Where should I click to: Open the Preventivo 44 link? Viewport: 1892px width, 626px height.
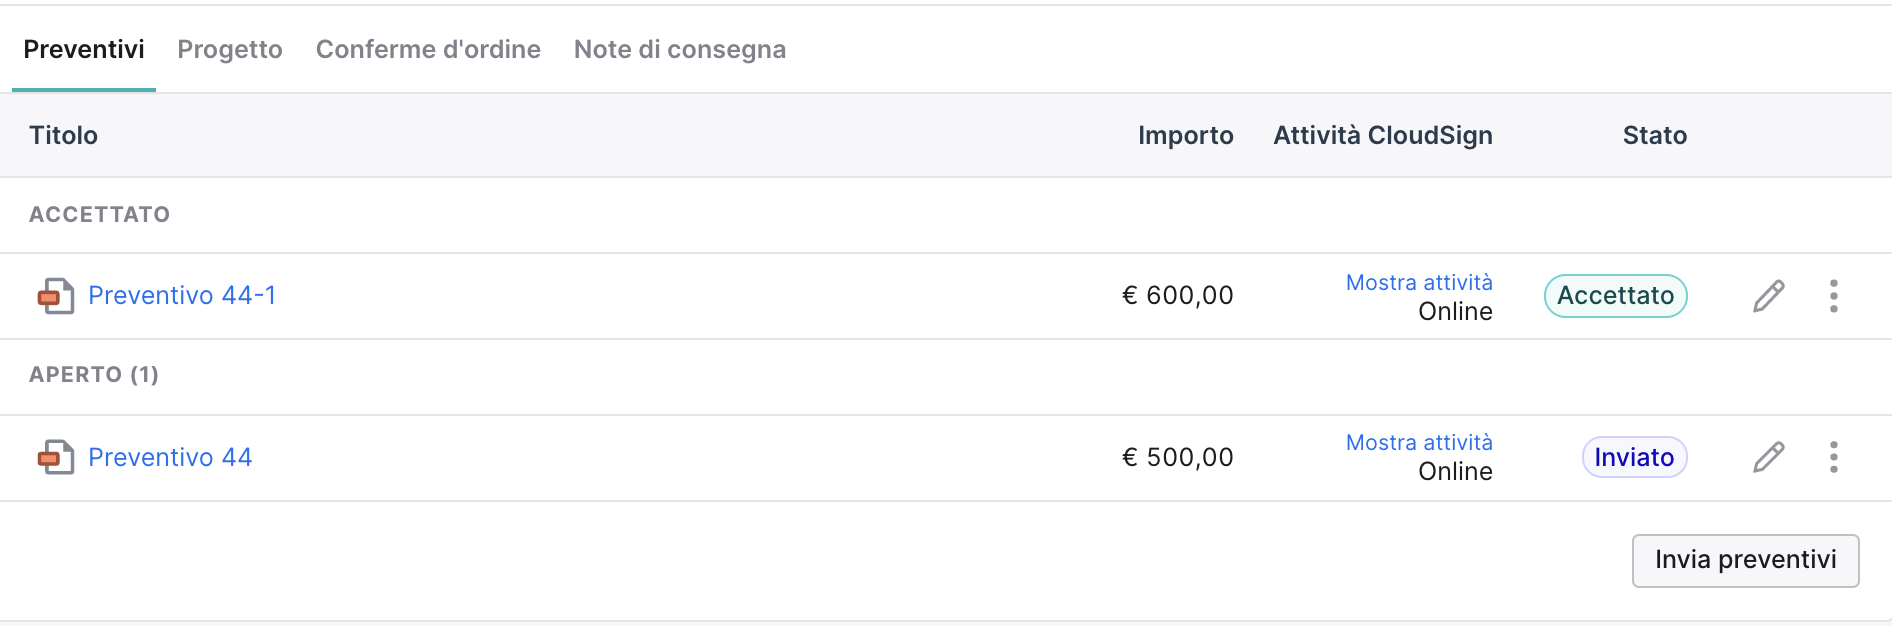coord(170,457)
